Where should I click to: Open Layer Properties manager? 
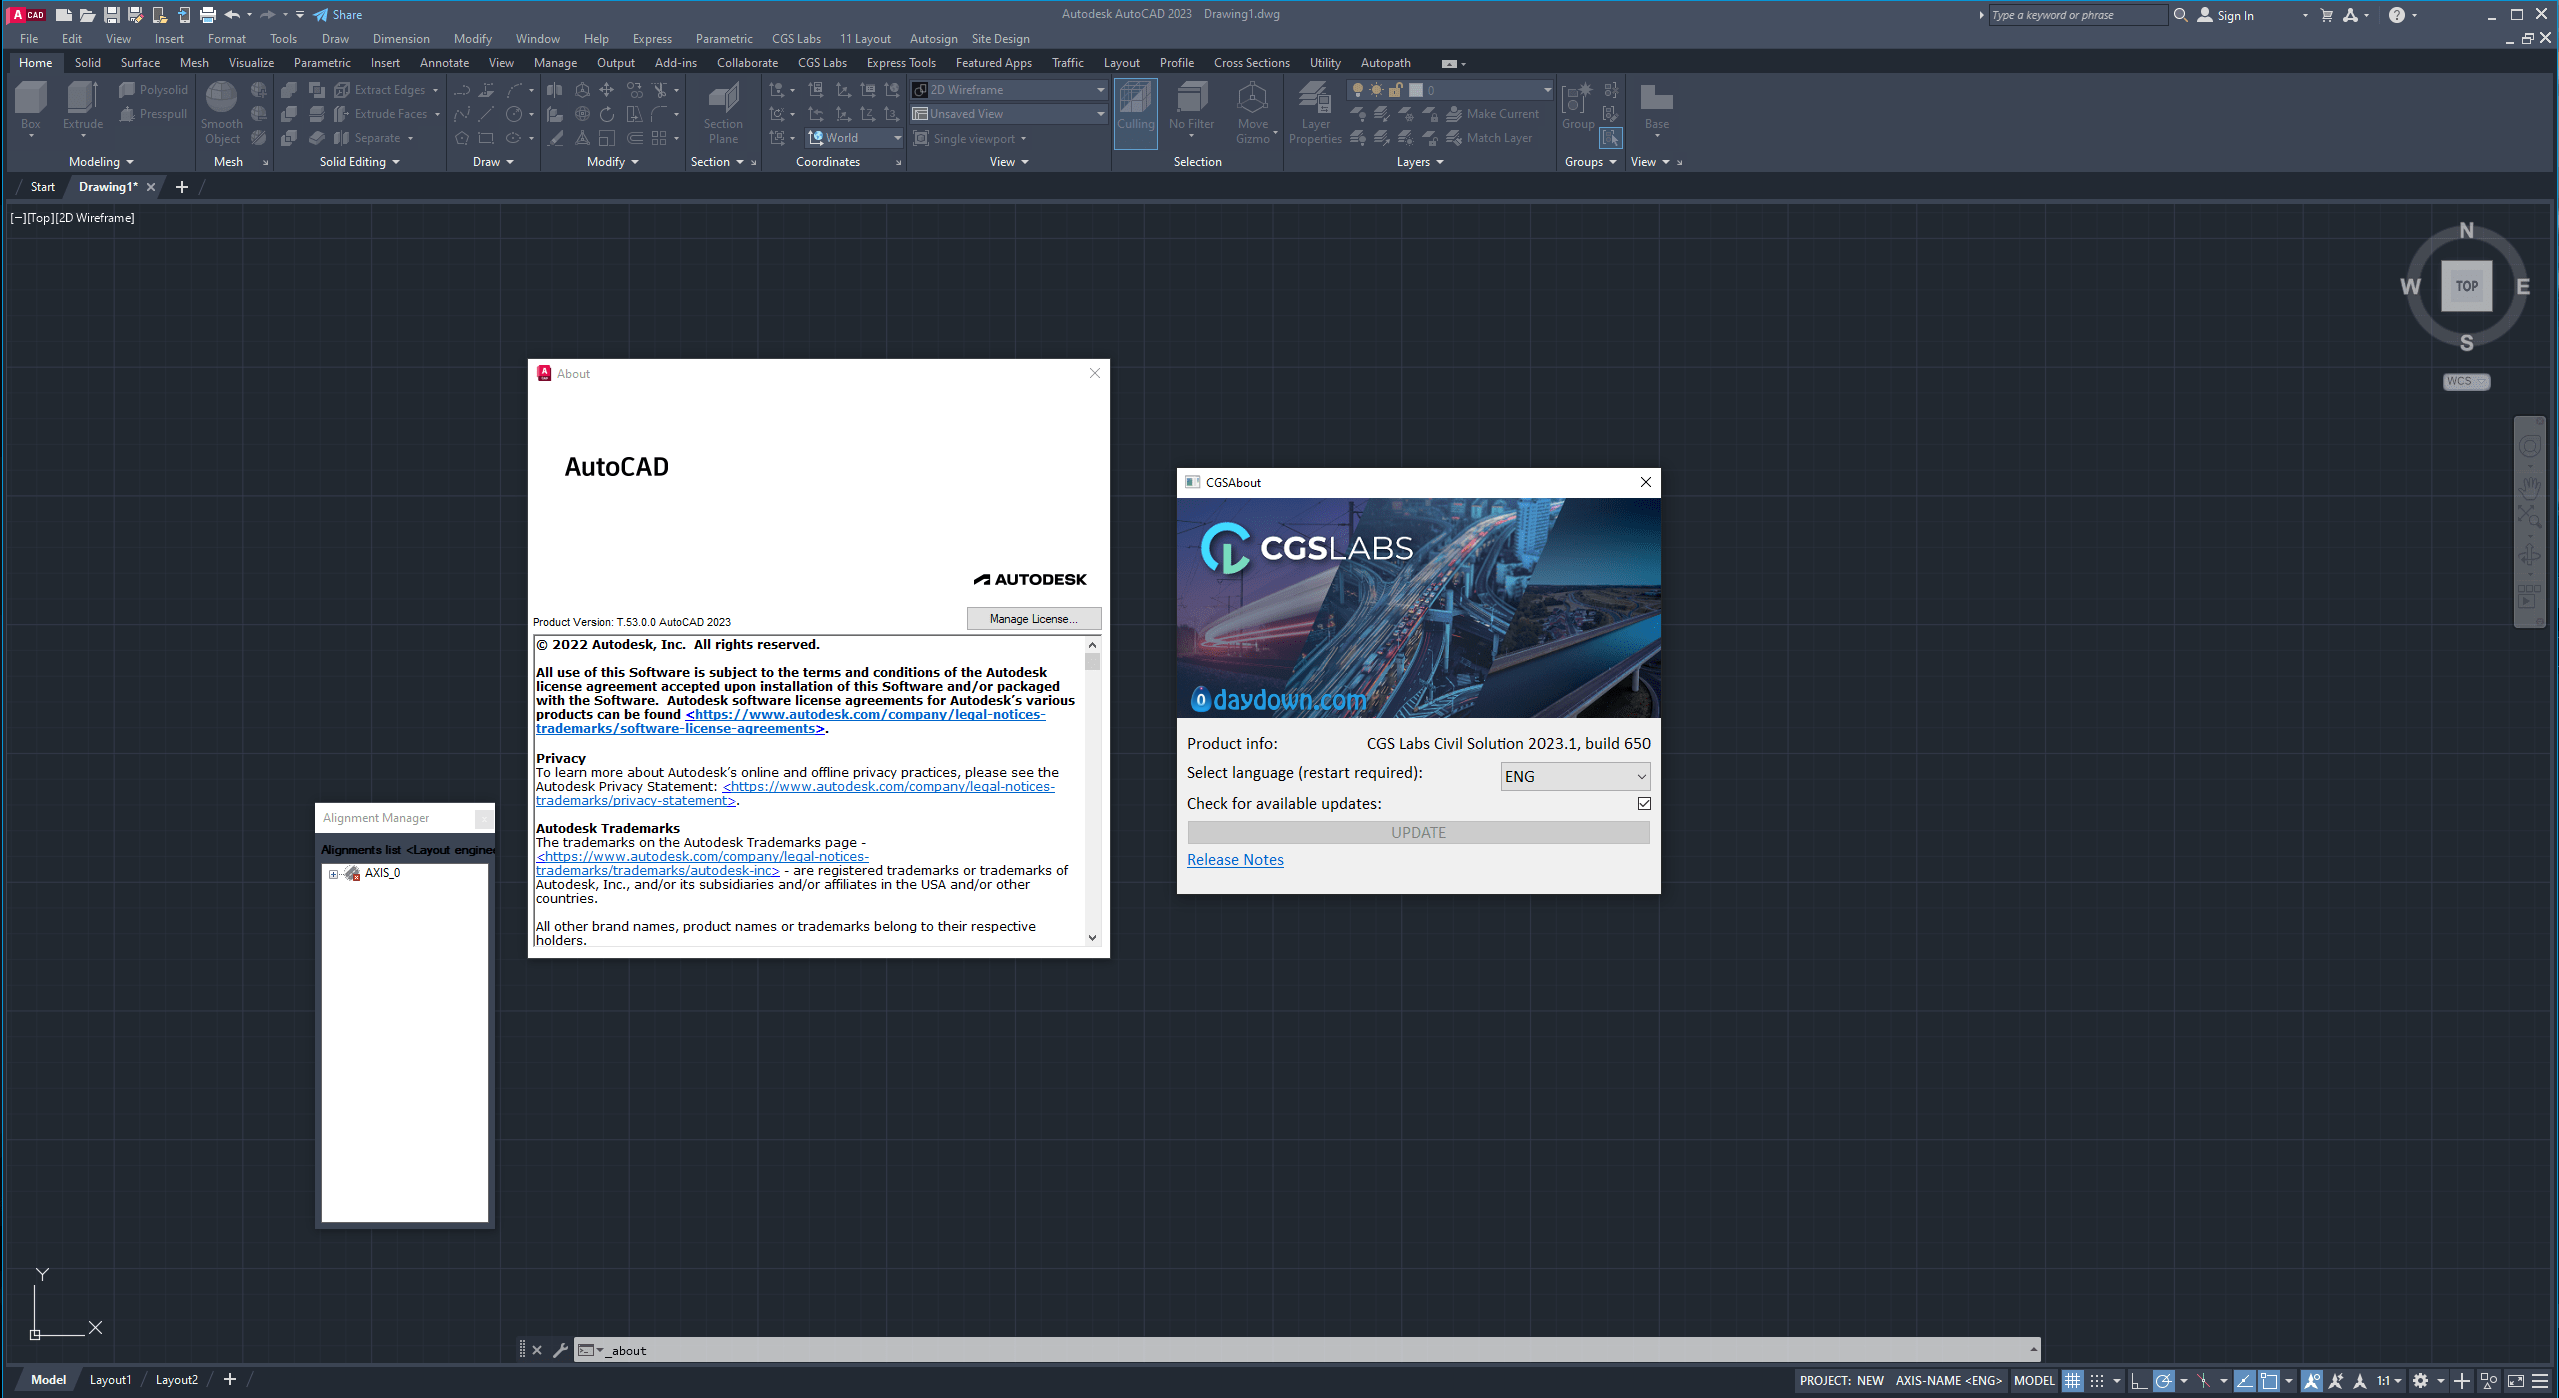tap(1315, 113)
